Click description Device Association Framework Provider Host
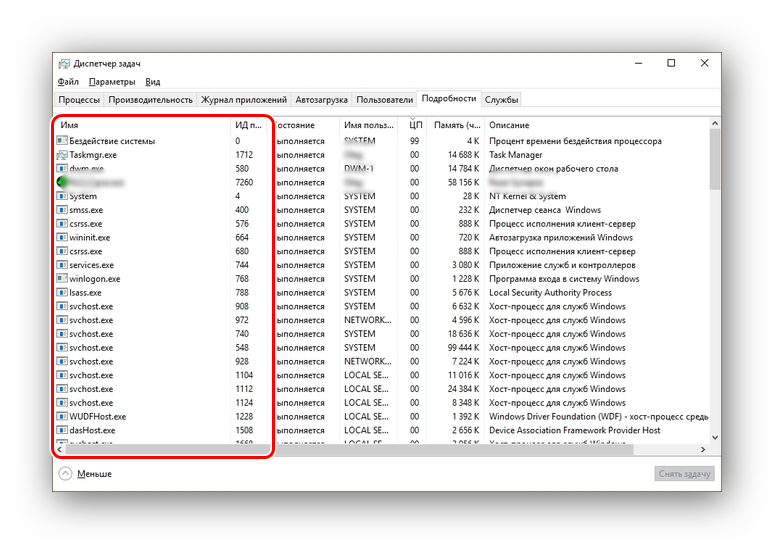Screen dimensions: 774x544 click(x=575, y=430)
